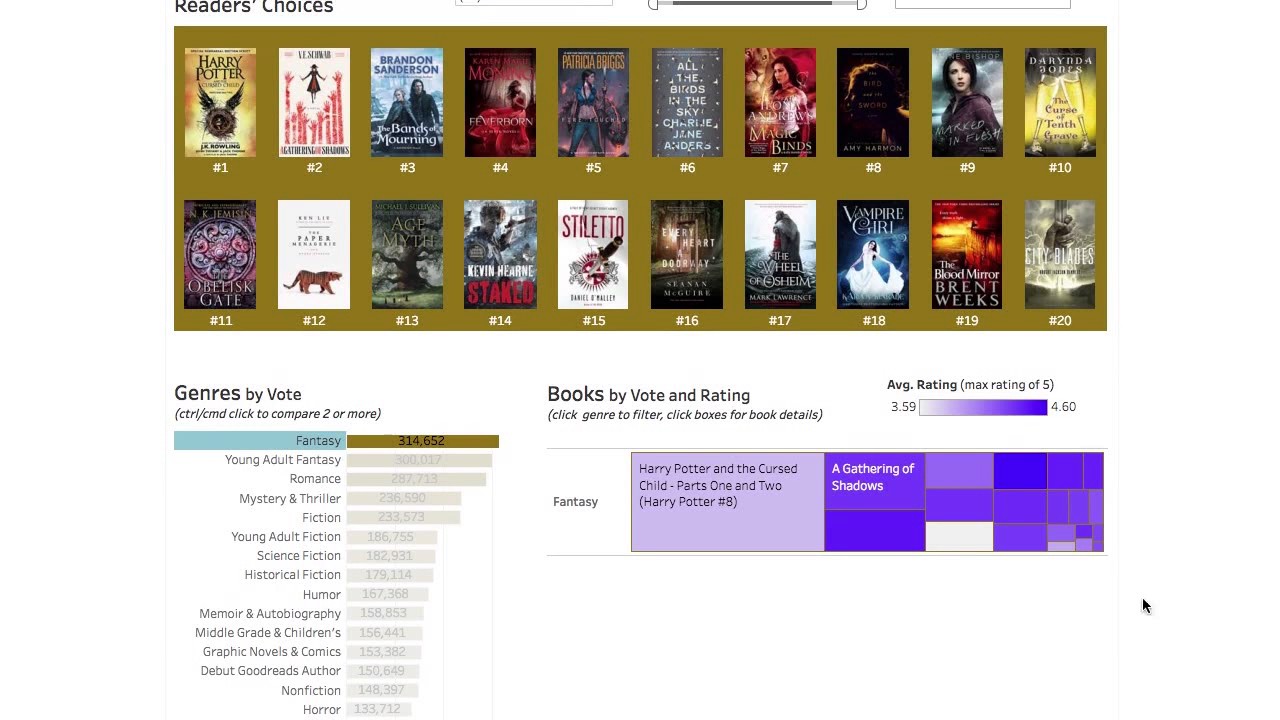Click the dropdown box left of slider

coord(534,2)
